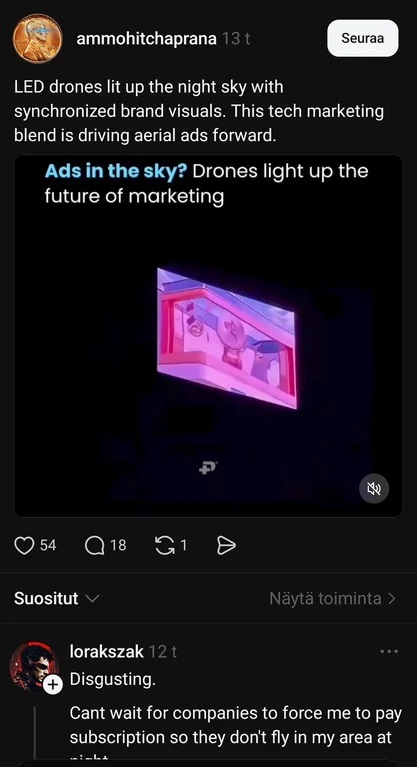Open the post caption about LED drones

coord(199,111)
